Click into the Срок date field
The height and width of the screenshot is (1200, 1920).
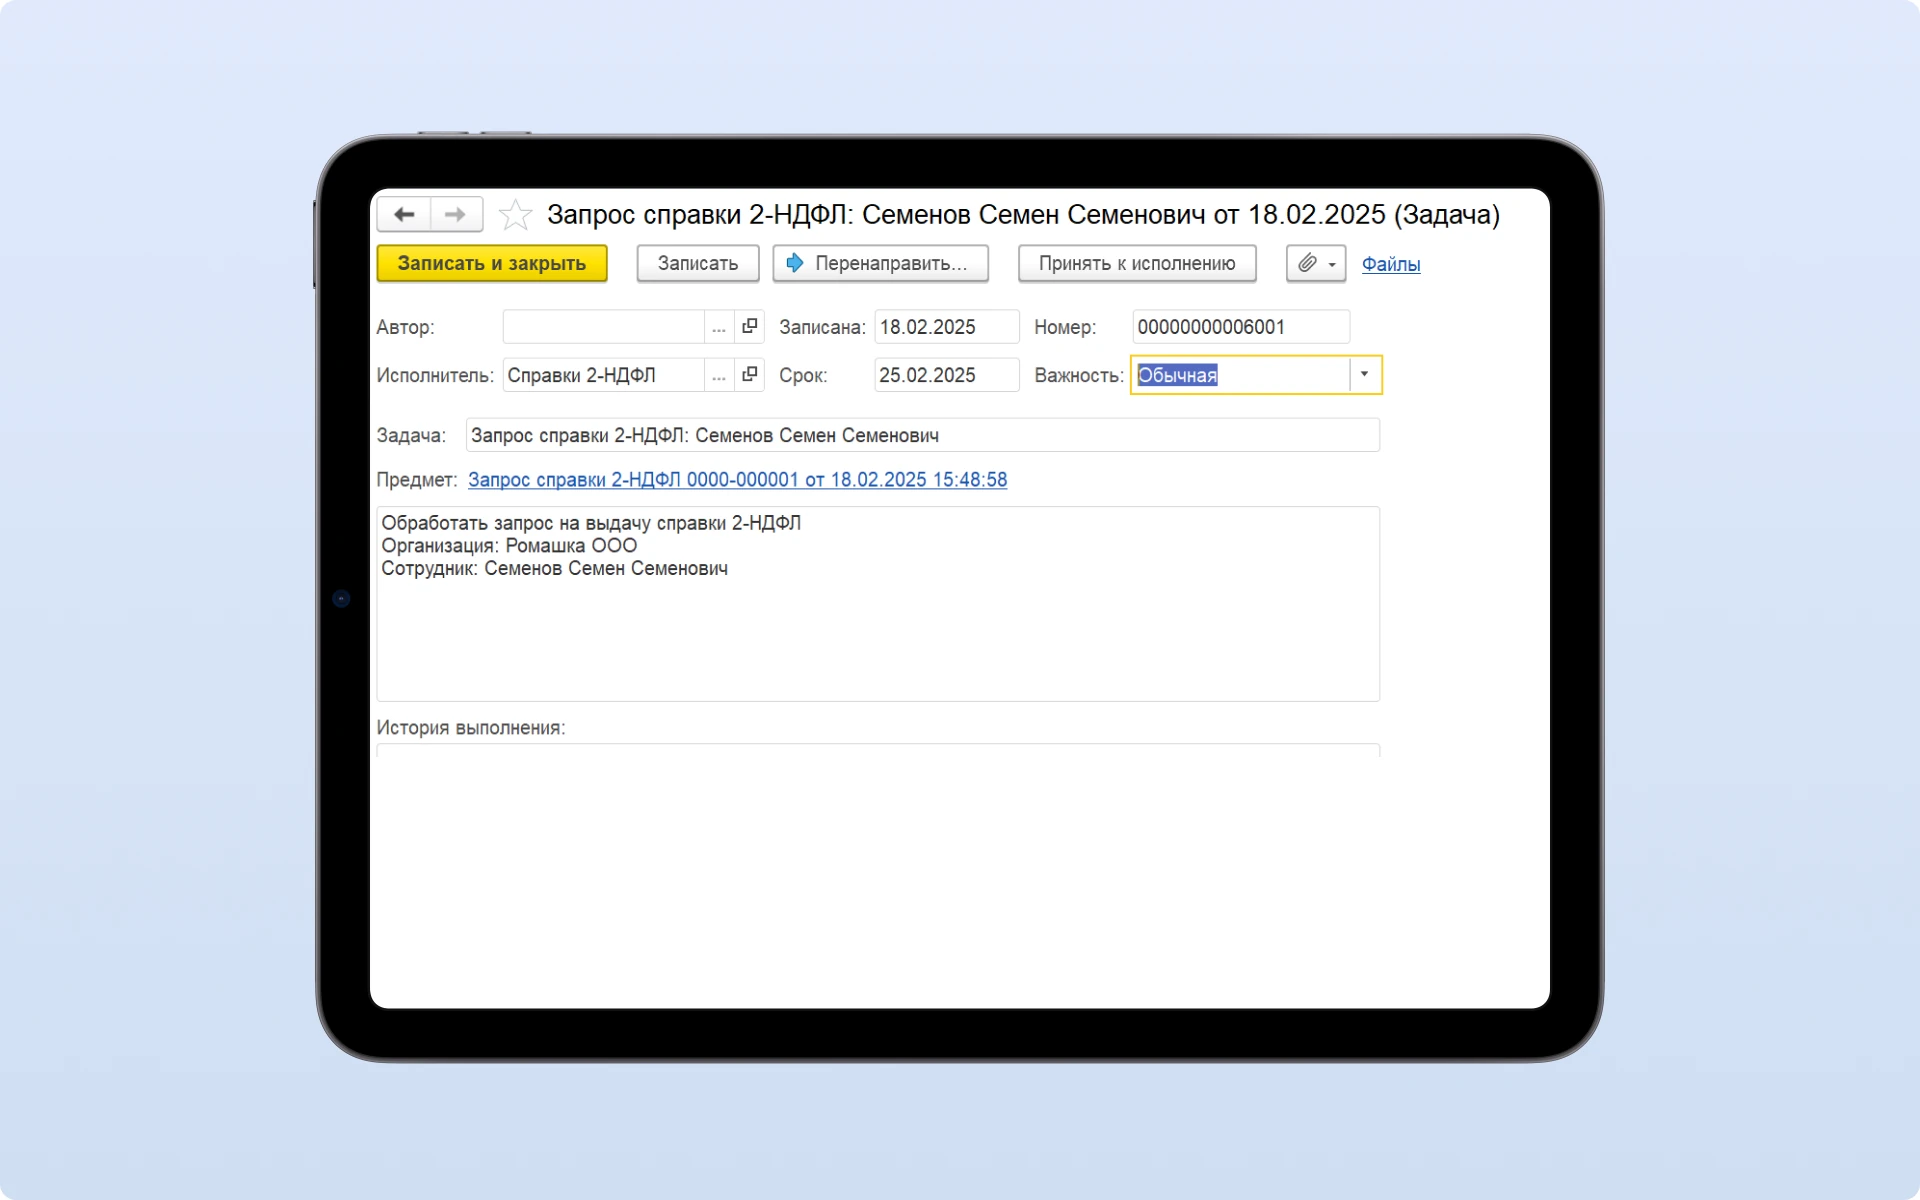pyautogui.click(x=945, y=375)
